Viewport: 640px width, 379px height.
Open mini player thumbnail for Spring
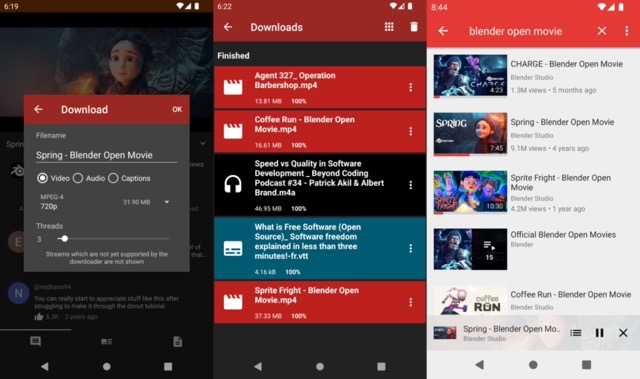pos(445,333)
